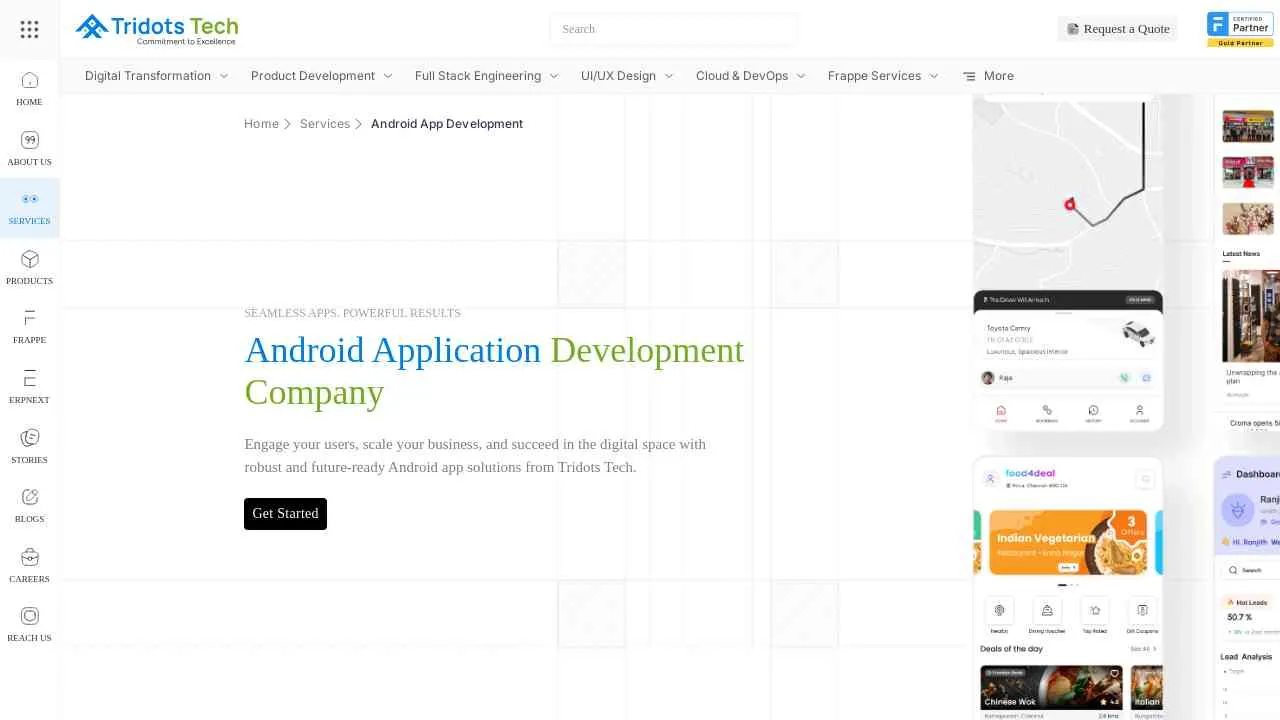Screen dimensions: 1280x720
Task: Click the 'Engage your users' paragraph text
Action: coord(475,455)
